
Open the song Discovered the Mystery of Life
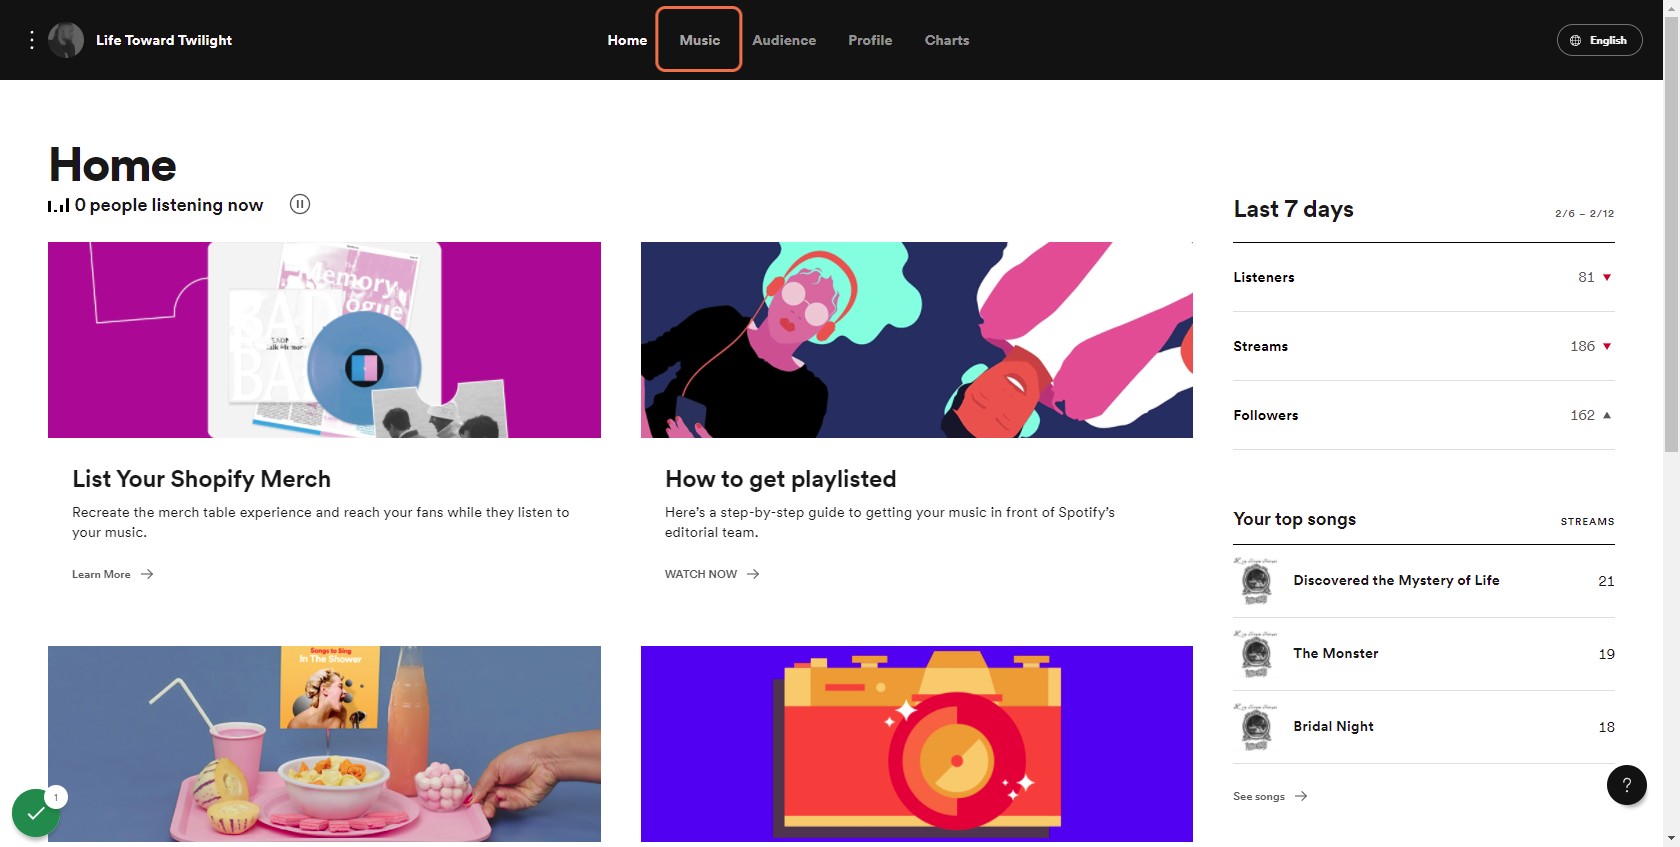[x=1396, y=580]
